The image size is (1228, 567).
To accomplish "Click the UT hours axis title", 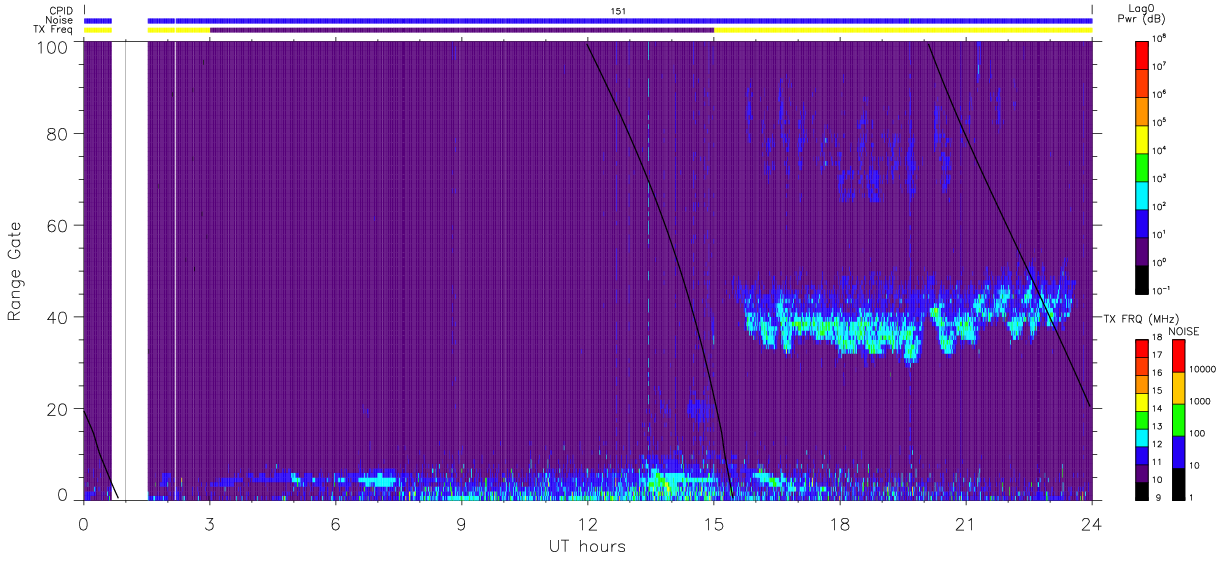I will (587, 547).
